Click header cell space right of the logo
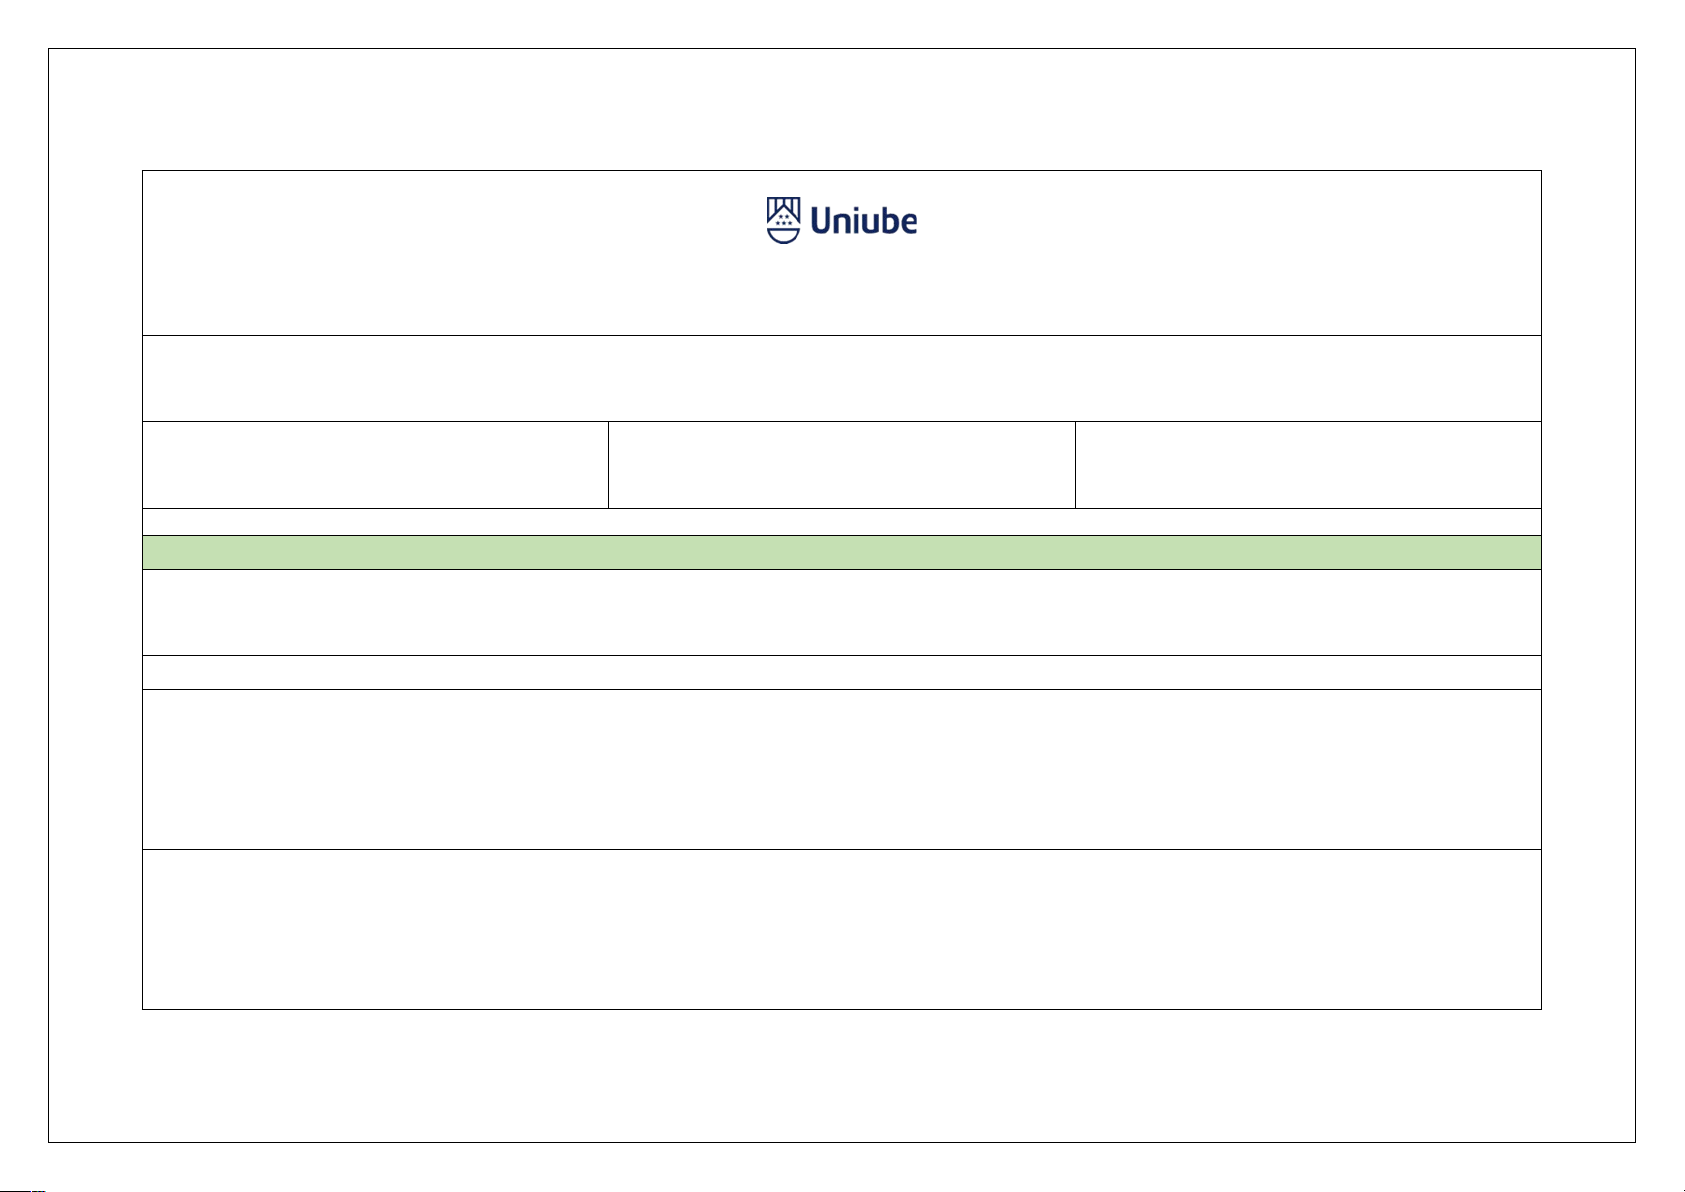1685x1192 pixels. (1230, 252)
